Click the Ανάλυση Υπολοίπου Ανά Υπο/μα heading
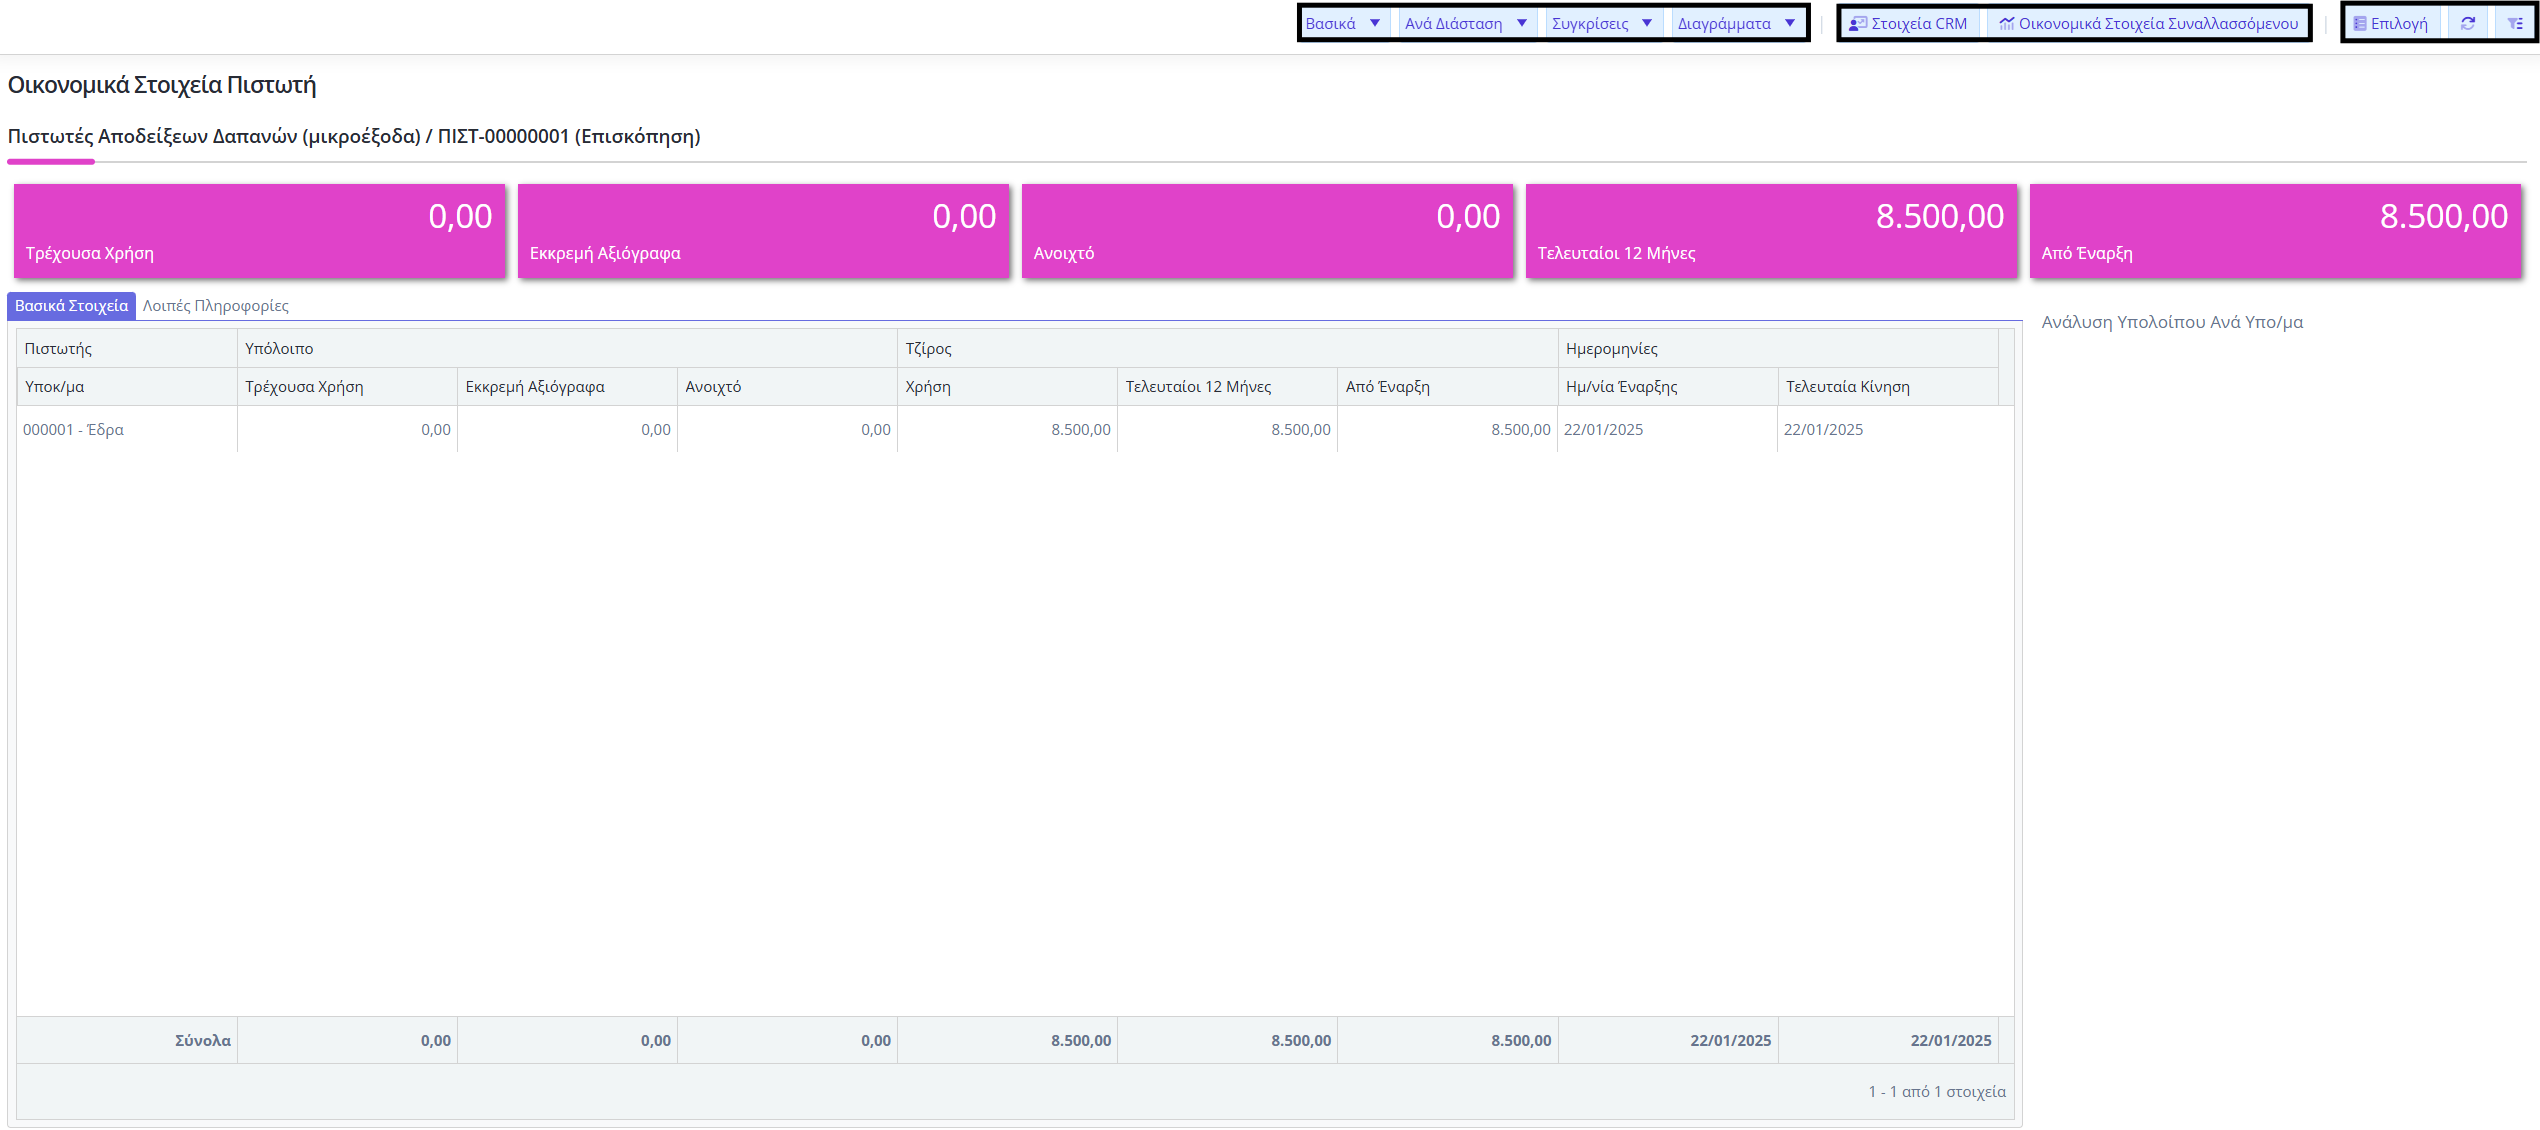Viewport: 2540px width, 1130px height. (2172, 322)
